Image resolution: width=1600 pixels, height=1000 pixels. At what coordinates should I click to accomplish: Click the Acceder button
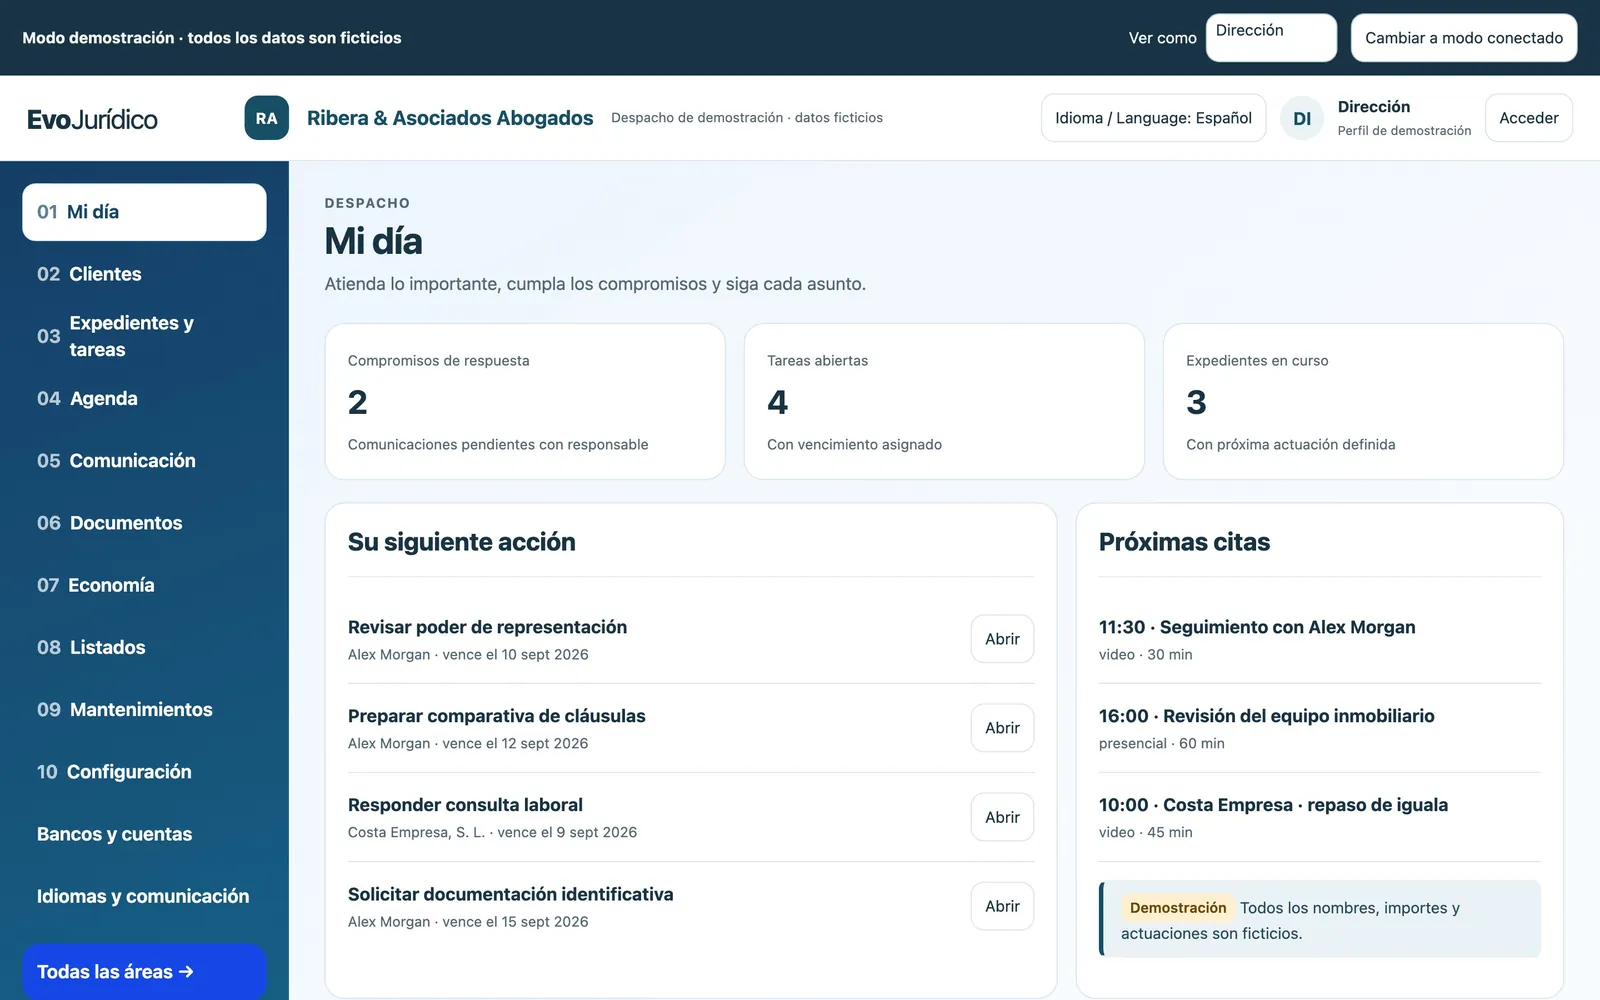pyautogui.click(x=1528, y=118)
